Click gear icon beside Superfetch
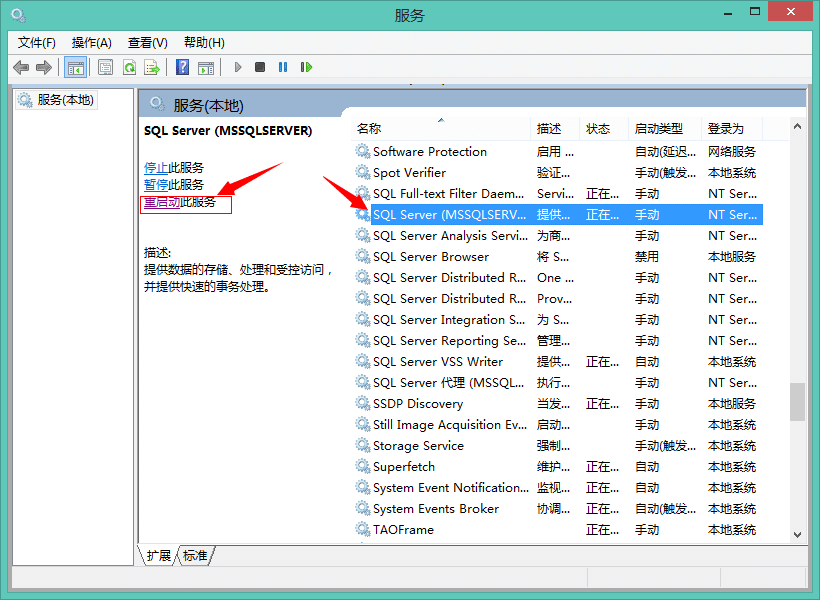The width and height of the screenshot is (820, 600). [x=363, y=466]
